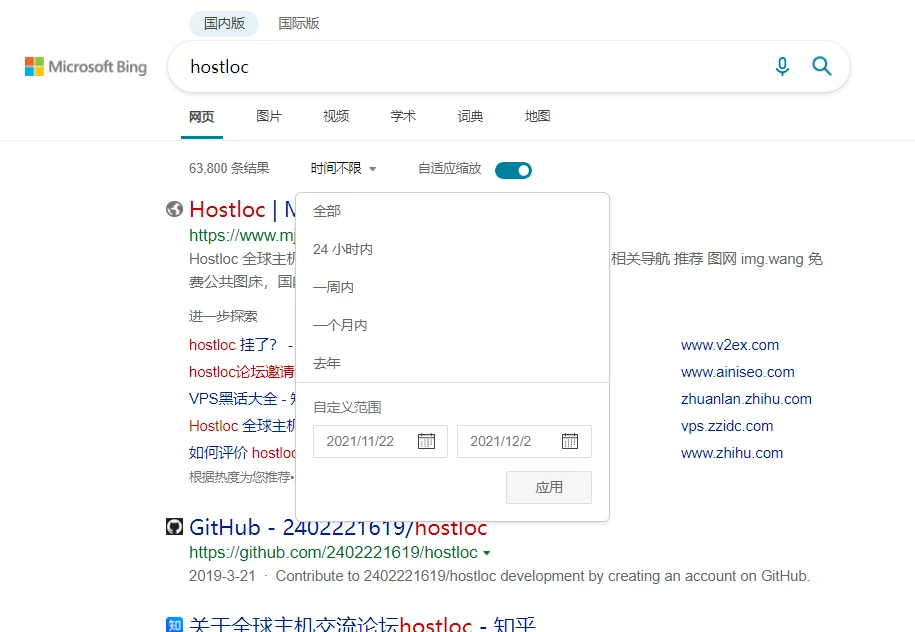Select 全部 in the time filter

tap(327, 211)
